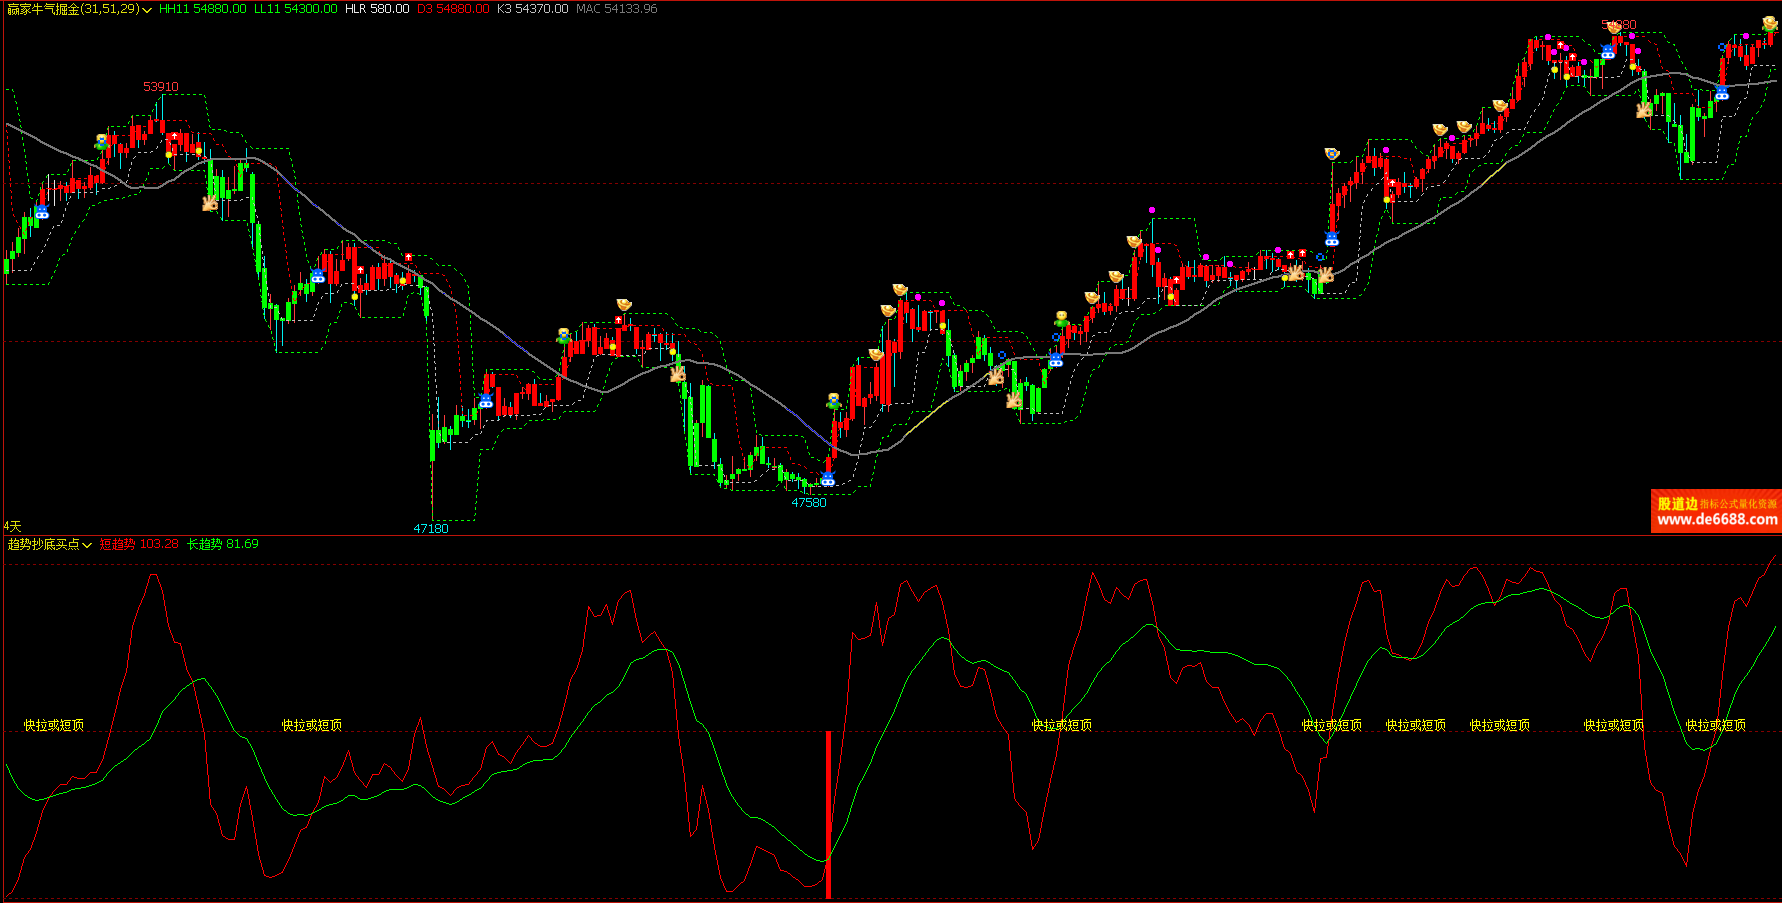
Task: Click the green figure icon above the 47580 low
Action: pos(833,401)
